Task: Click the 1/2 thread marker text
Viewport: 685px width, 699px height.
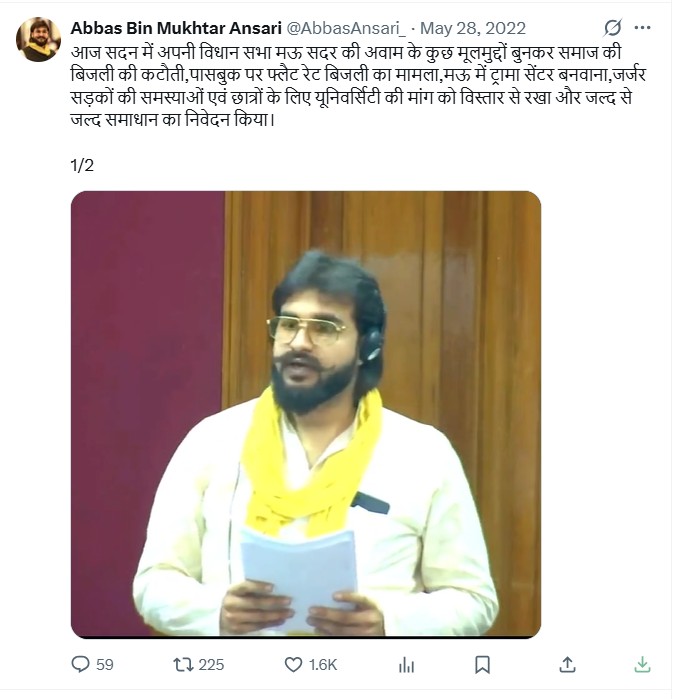Action: [82, 165]
